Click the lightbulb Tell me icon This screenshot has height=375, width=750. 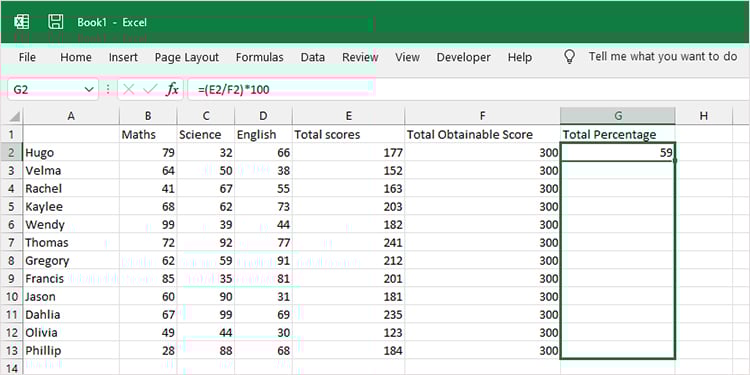tap(569, 57)
